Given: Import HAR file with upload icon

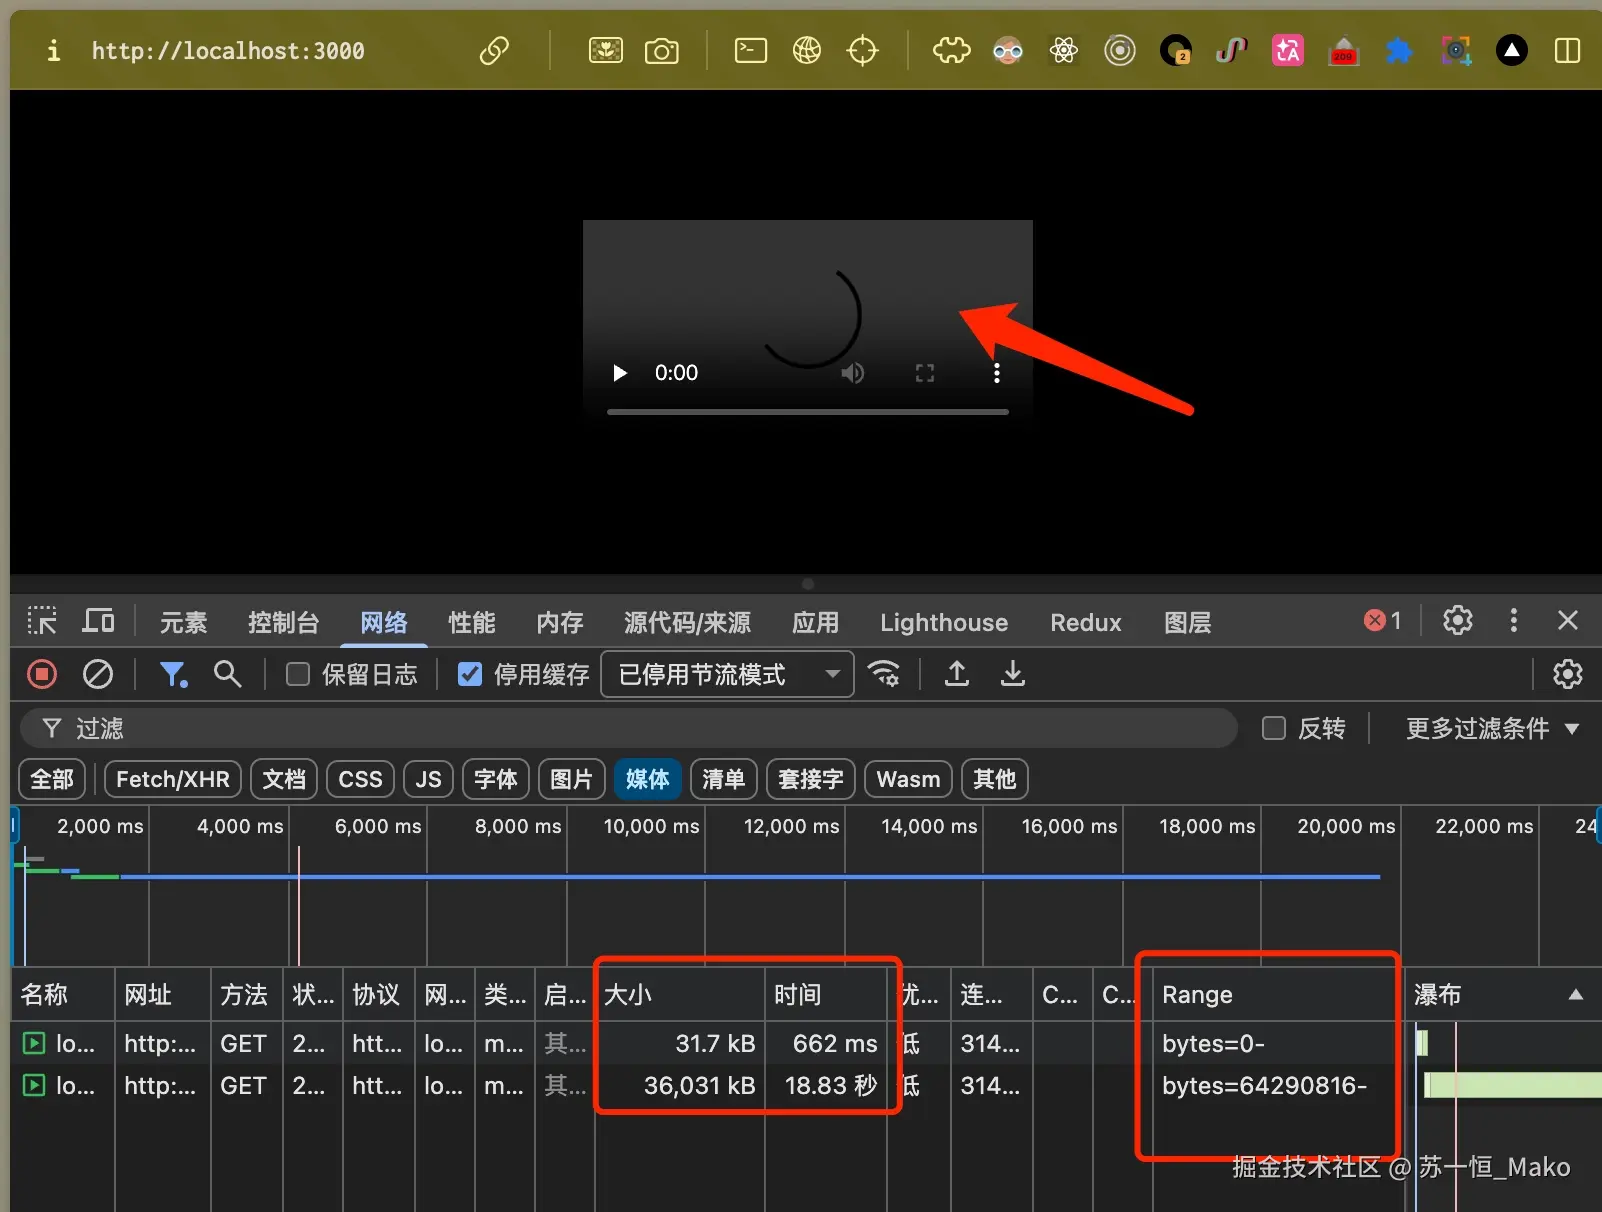Looking at the screenshot, I should coord(957,674).
